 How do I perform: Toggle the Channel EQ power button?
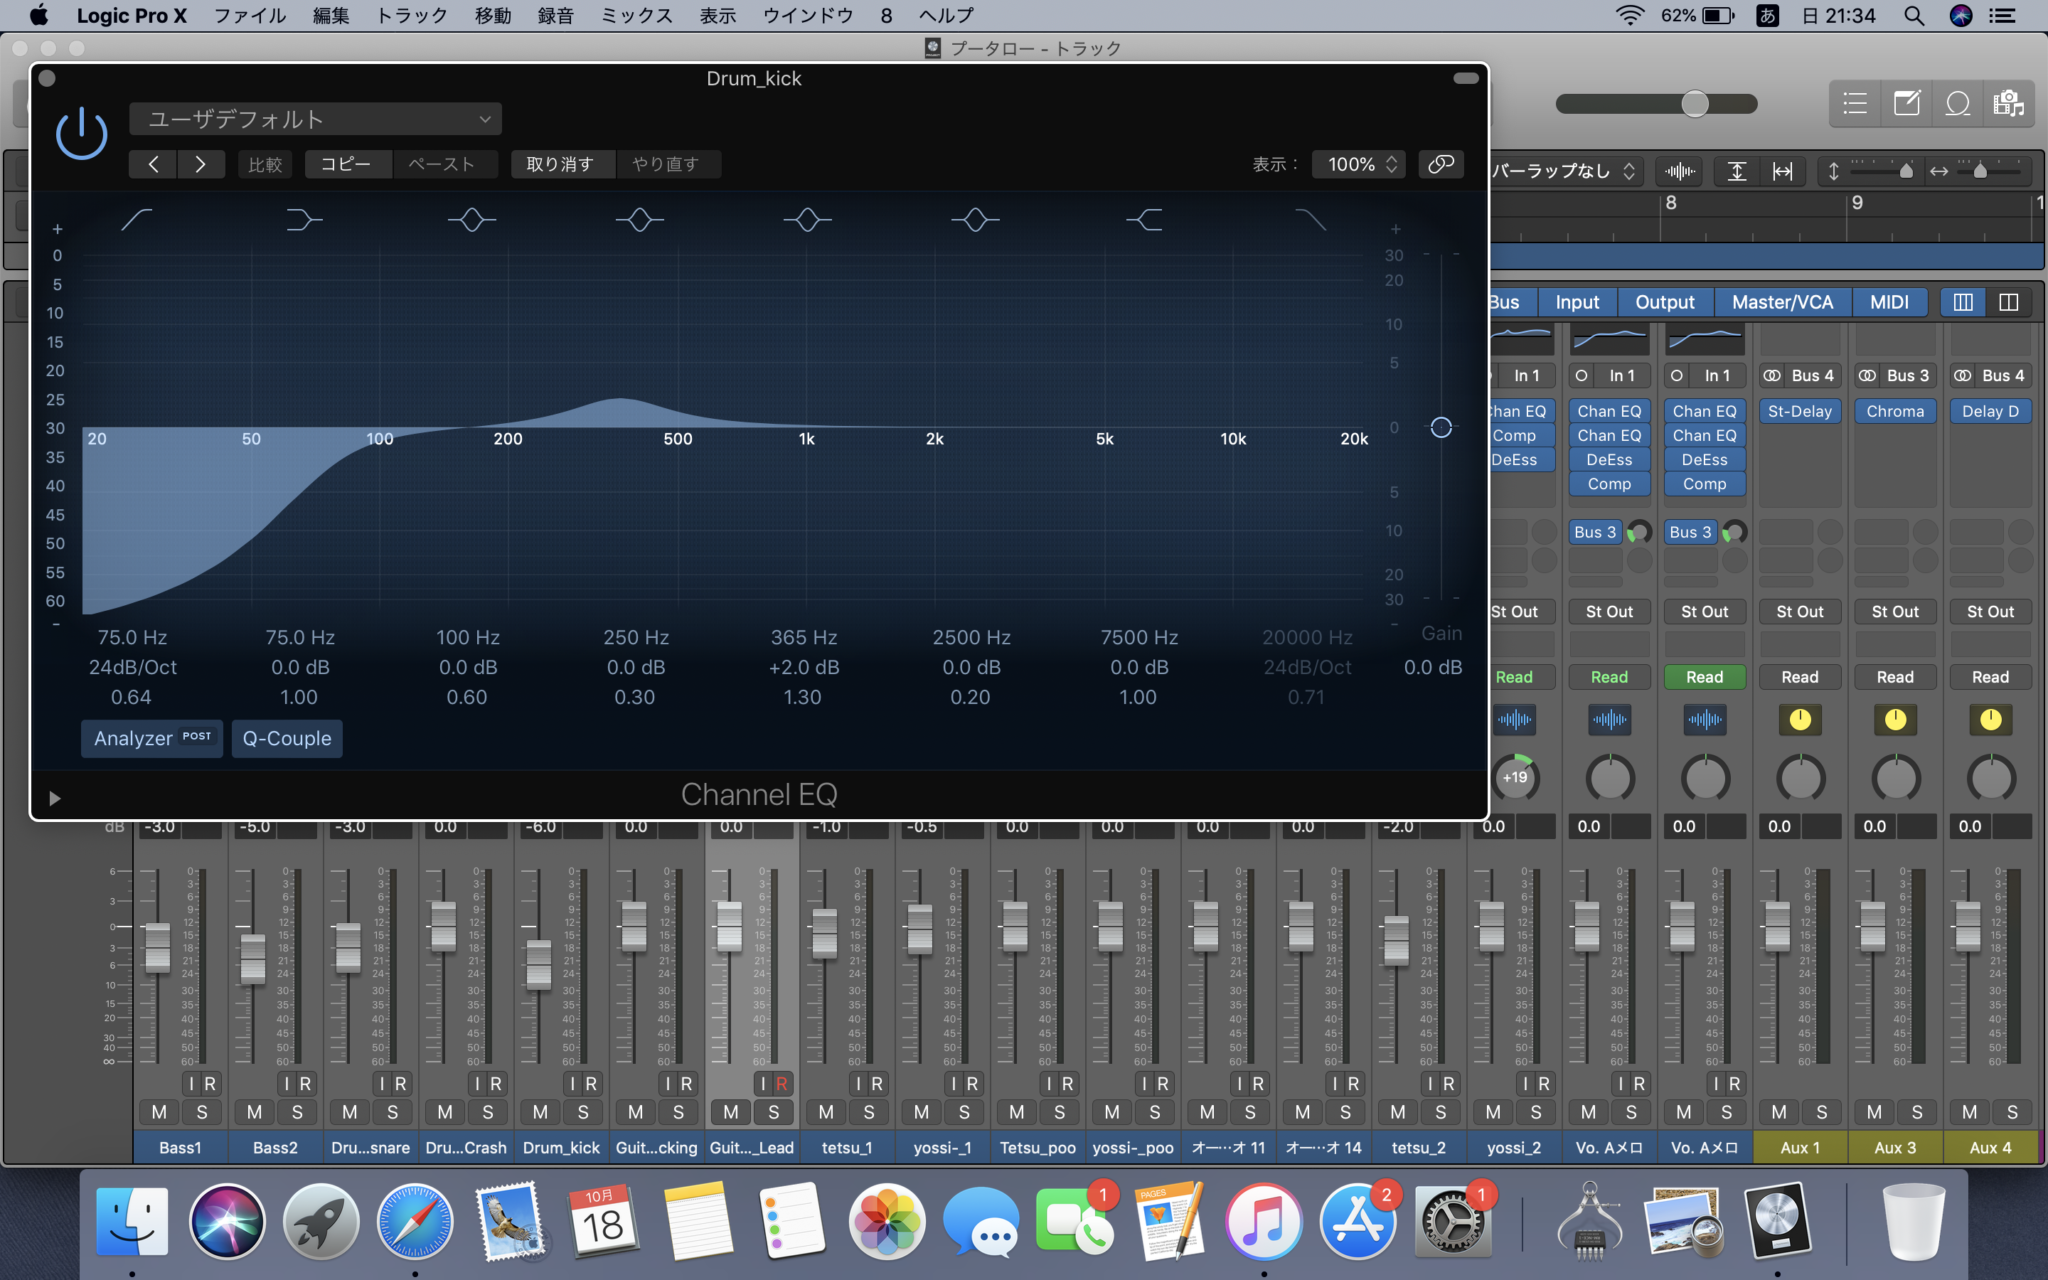click(x=81, y=133)
